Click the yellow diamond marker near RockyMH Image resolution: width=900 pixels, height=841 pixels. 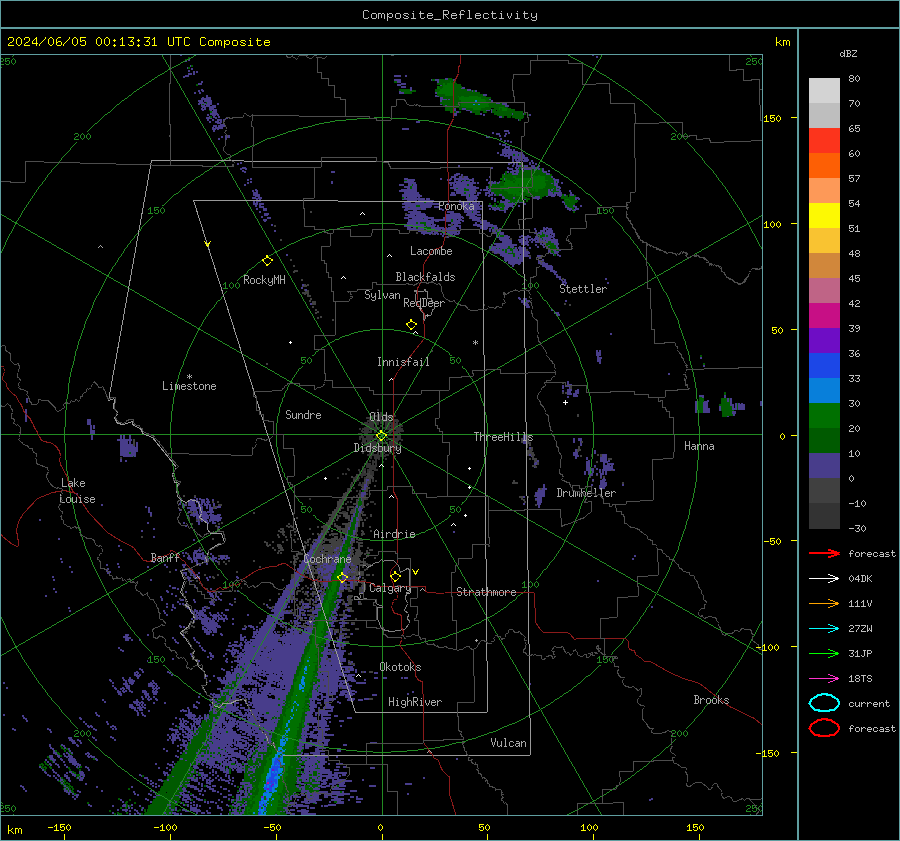[x=267, y=261]
